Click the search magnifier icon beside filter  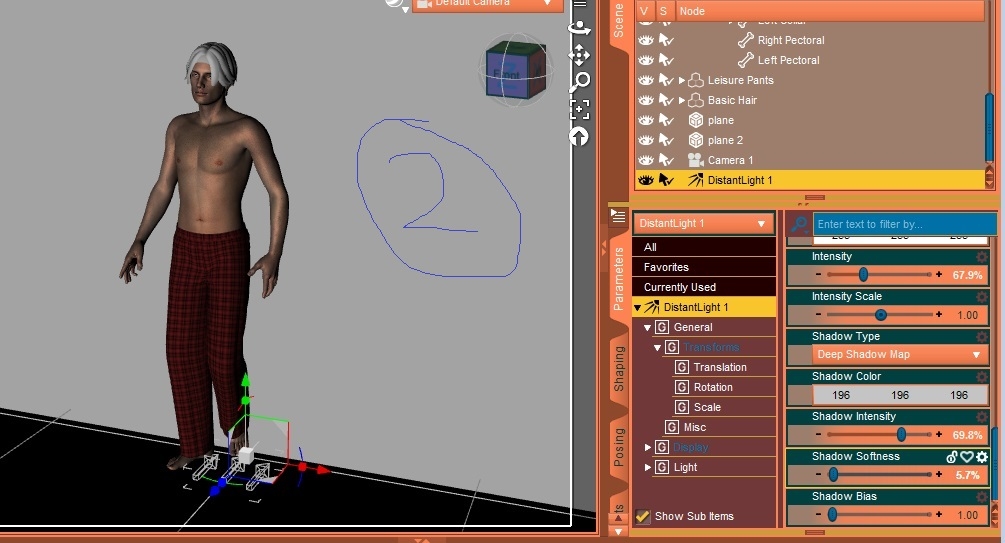coord(799,224)
